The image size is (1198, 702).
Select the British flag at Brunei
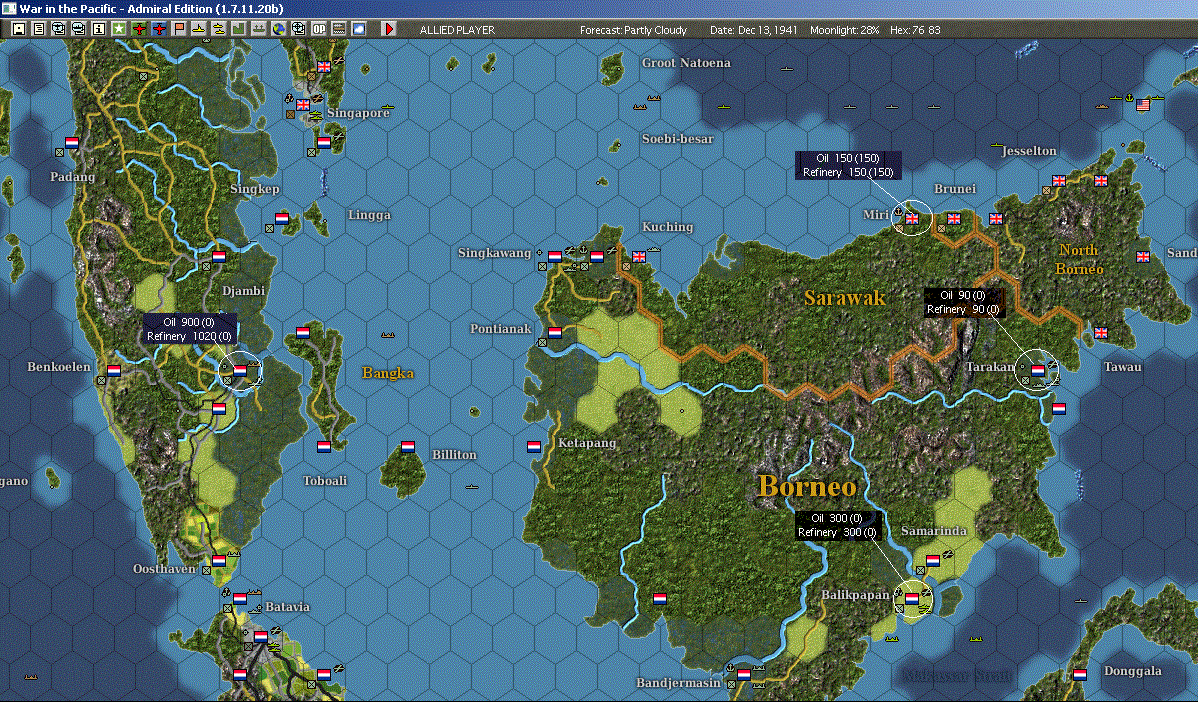954,218
